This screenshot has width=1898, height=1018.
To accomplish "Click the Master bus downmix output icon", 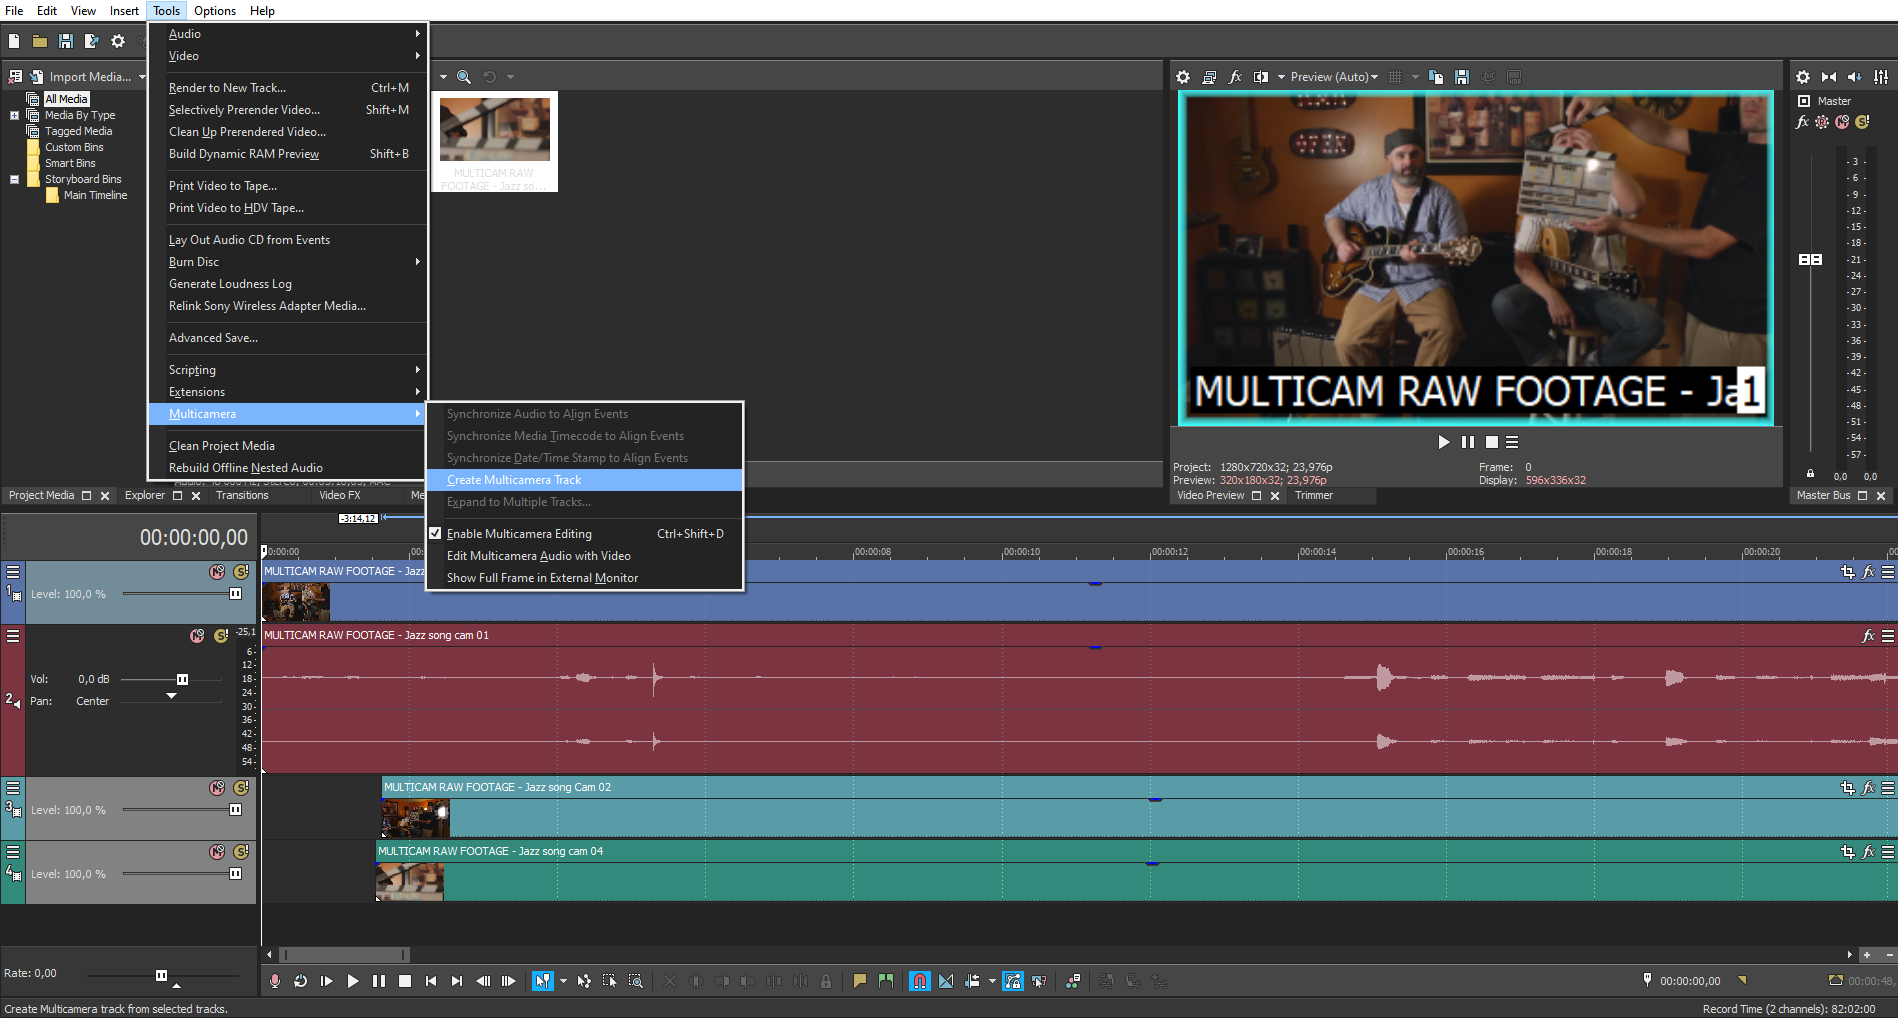I will [x=1828, y=77].
